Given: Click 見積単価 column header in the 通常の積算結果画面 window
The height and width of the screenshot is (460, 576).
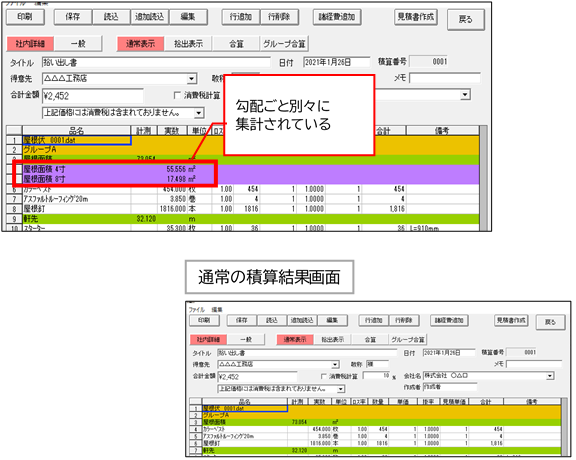Looking at the screenshot, I should 454,402.
